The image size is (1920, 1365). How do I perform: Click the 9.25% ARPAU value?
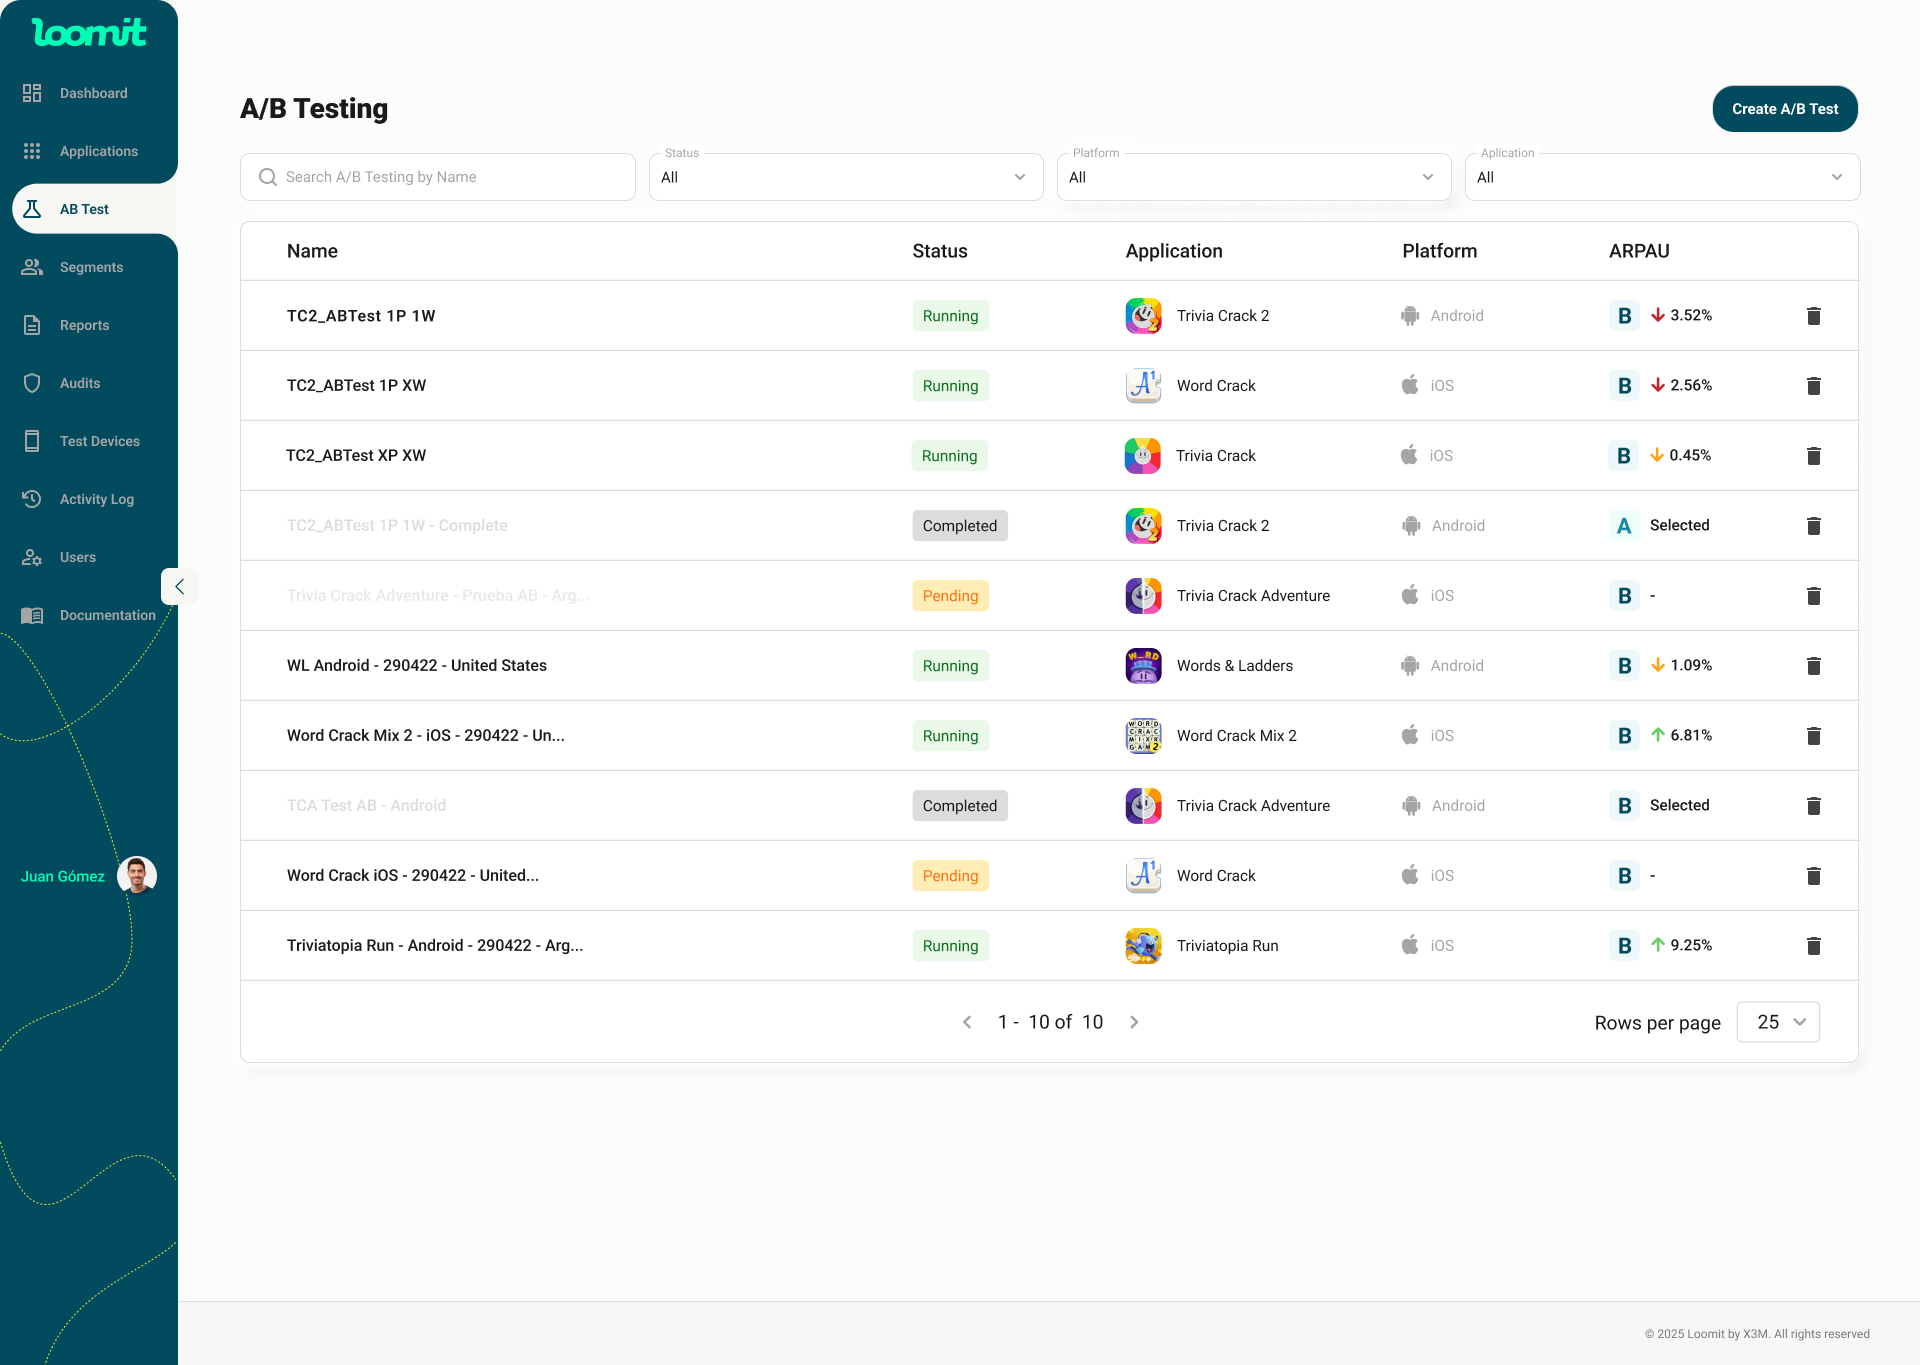point(1691,945)
